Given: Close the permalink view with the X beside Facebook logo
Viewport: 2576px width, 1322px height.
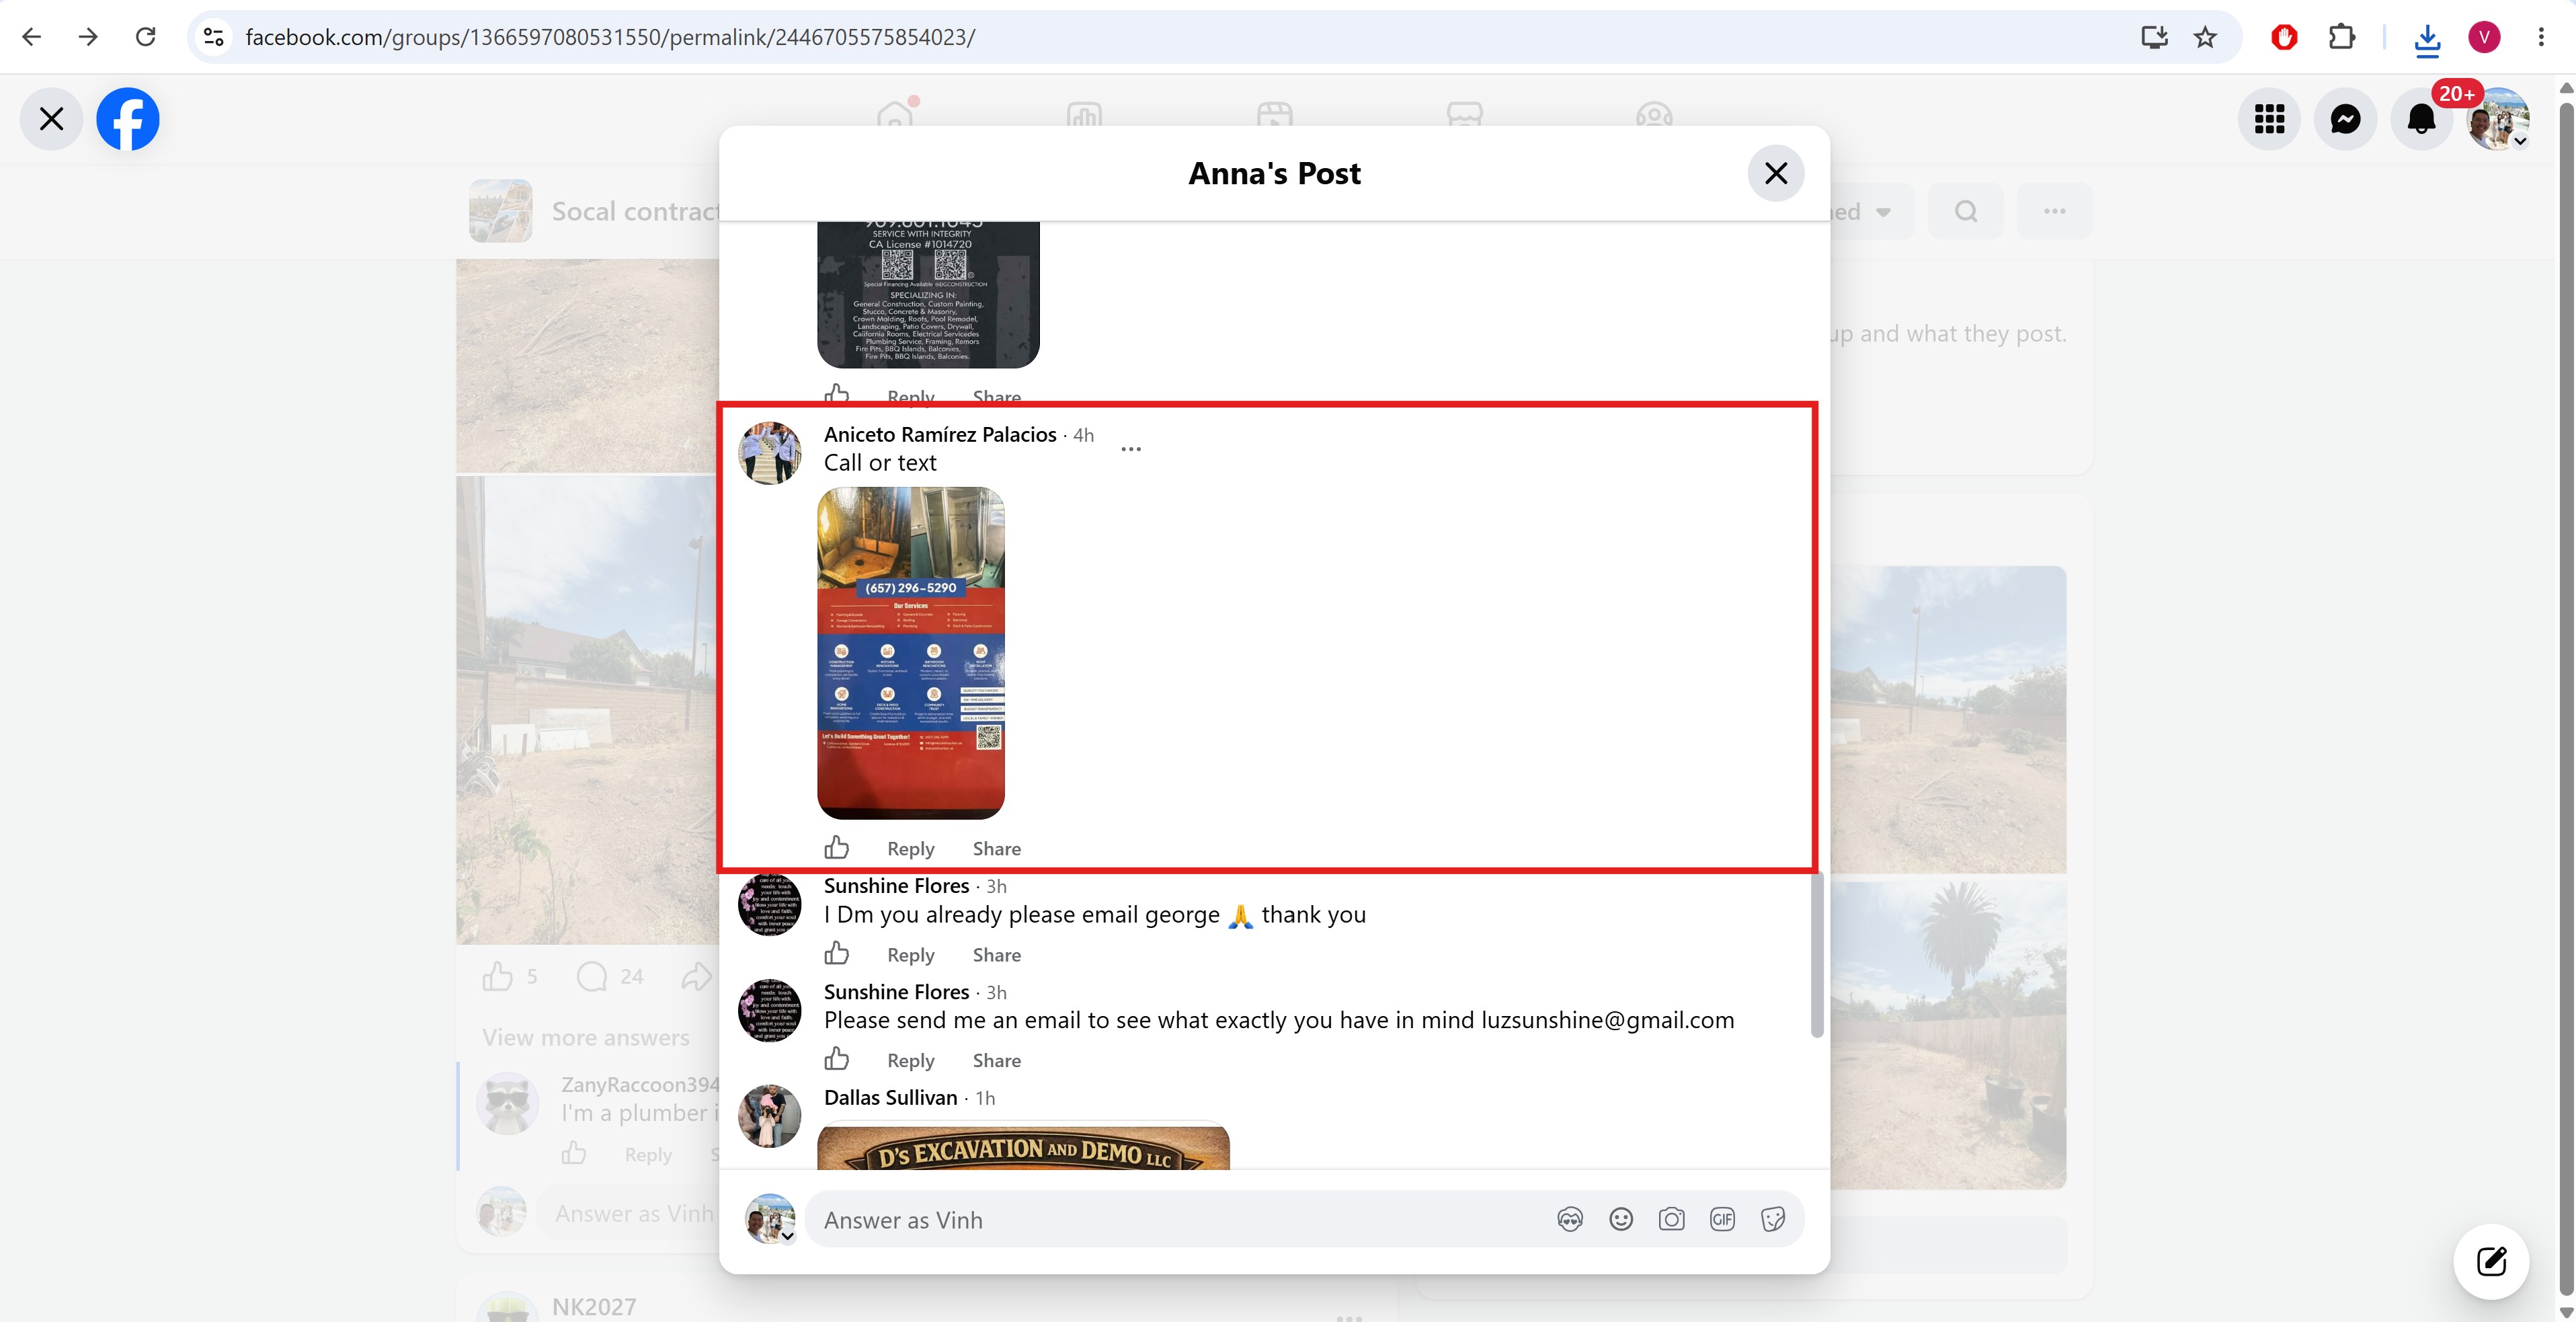Looking at the screenshot, I should [x=51, y=119].
